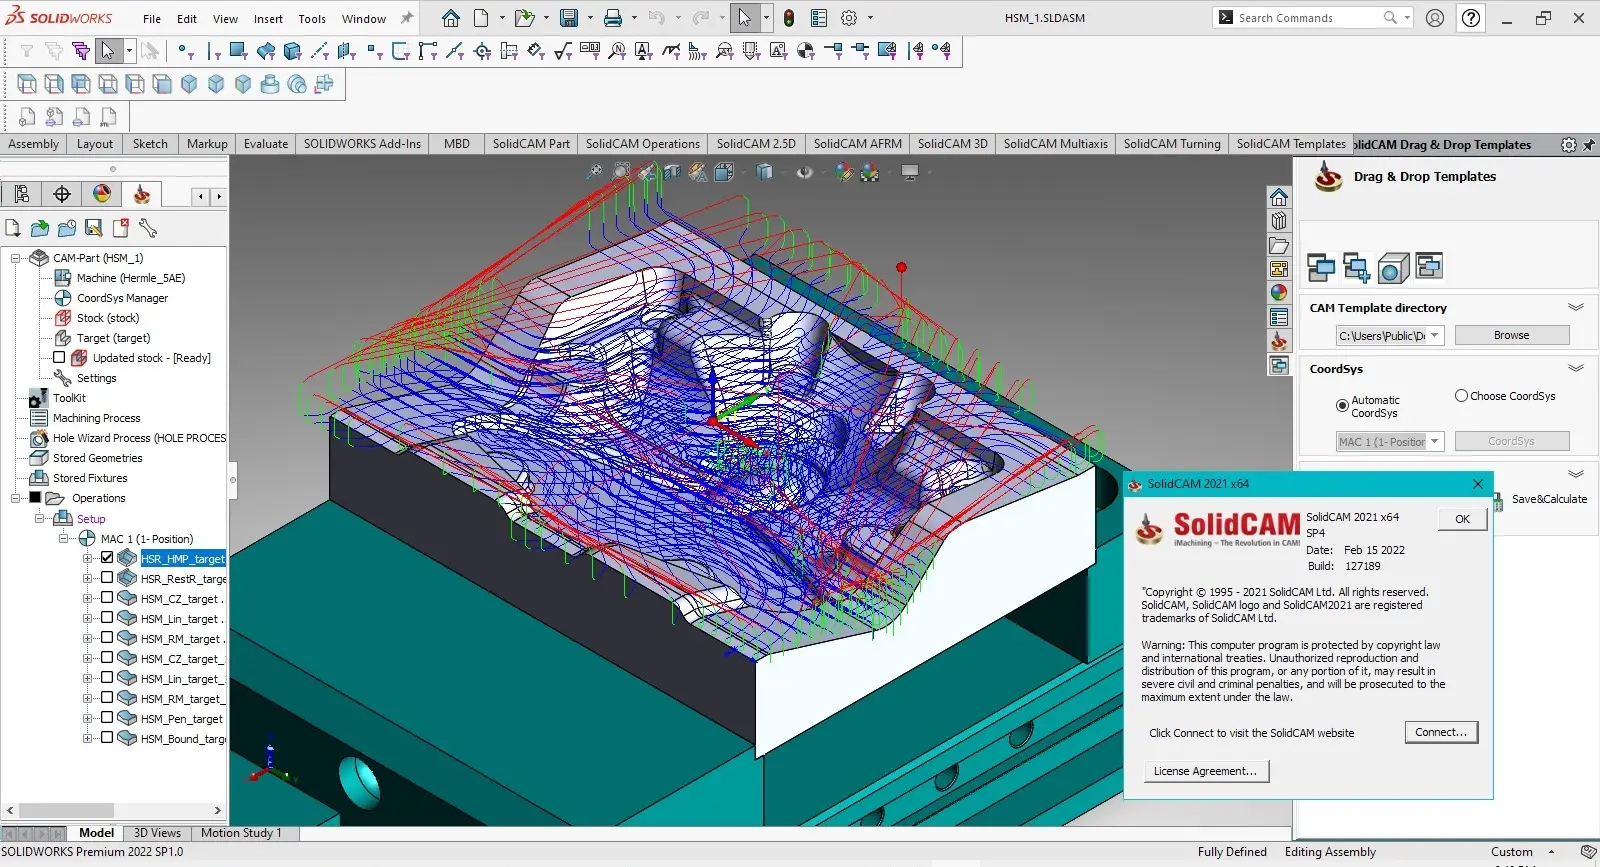Click the New document icon
The width and height of the screenshot is (1600, 867).
pyautogui.click(x=481, y=18)
